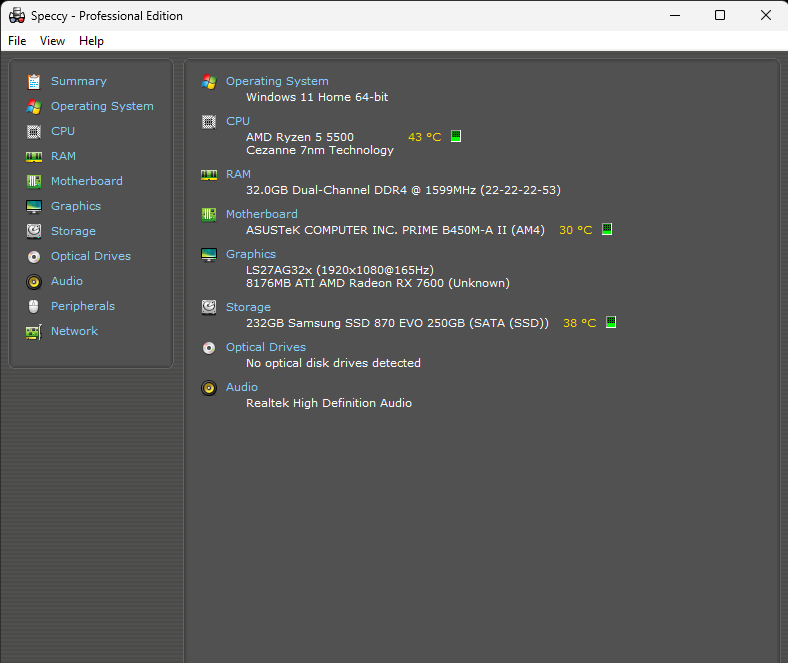Click the CPU chip icon in summary pane
The width and height of the screenshot is (788, 663).
209,122
